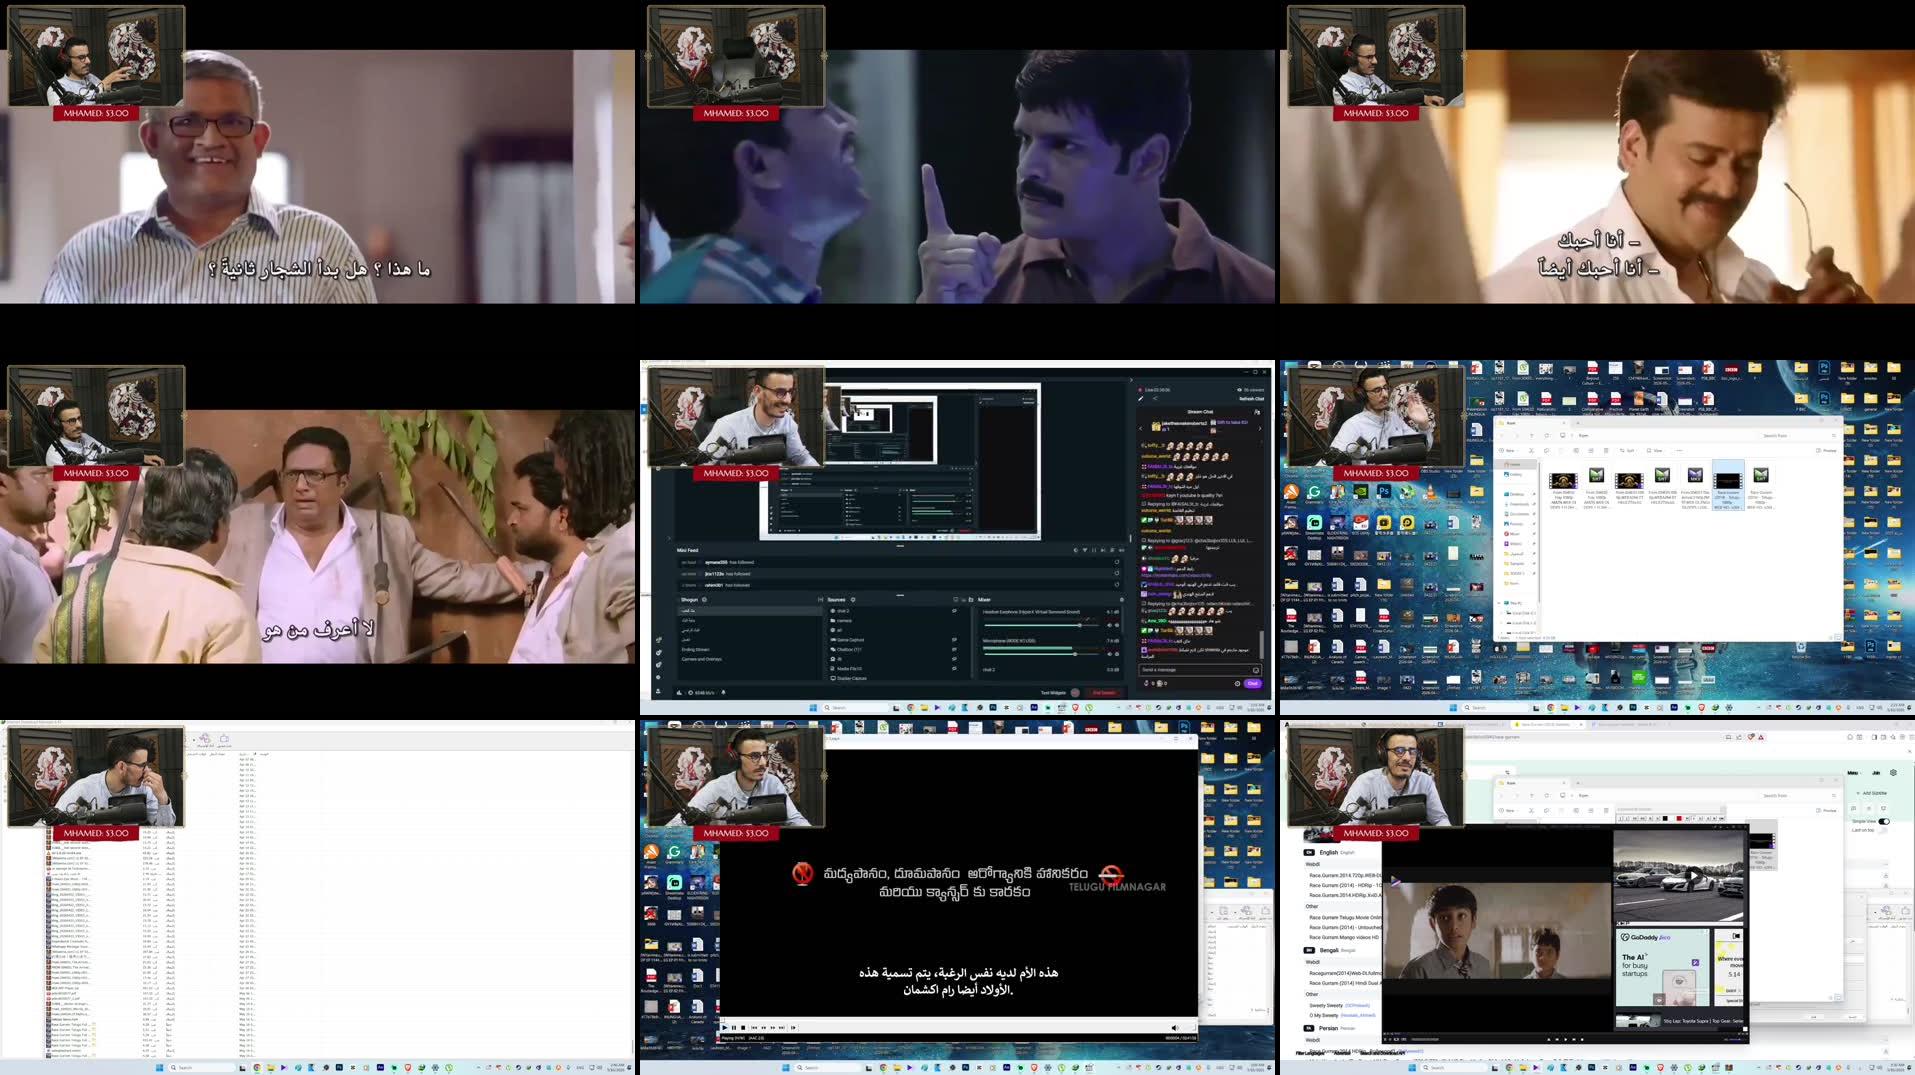Click taskbar Search box in Streamlabs frame

point(855,708)
